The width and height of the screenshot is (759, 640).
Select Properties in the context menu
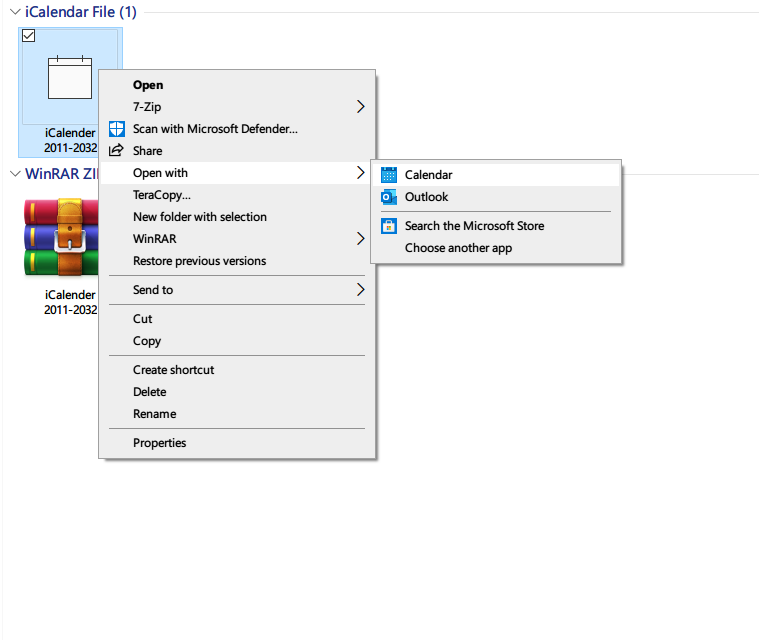160,443
